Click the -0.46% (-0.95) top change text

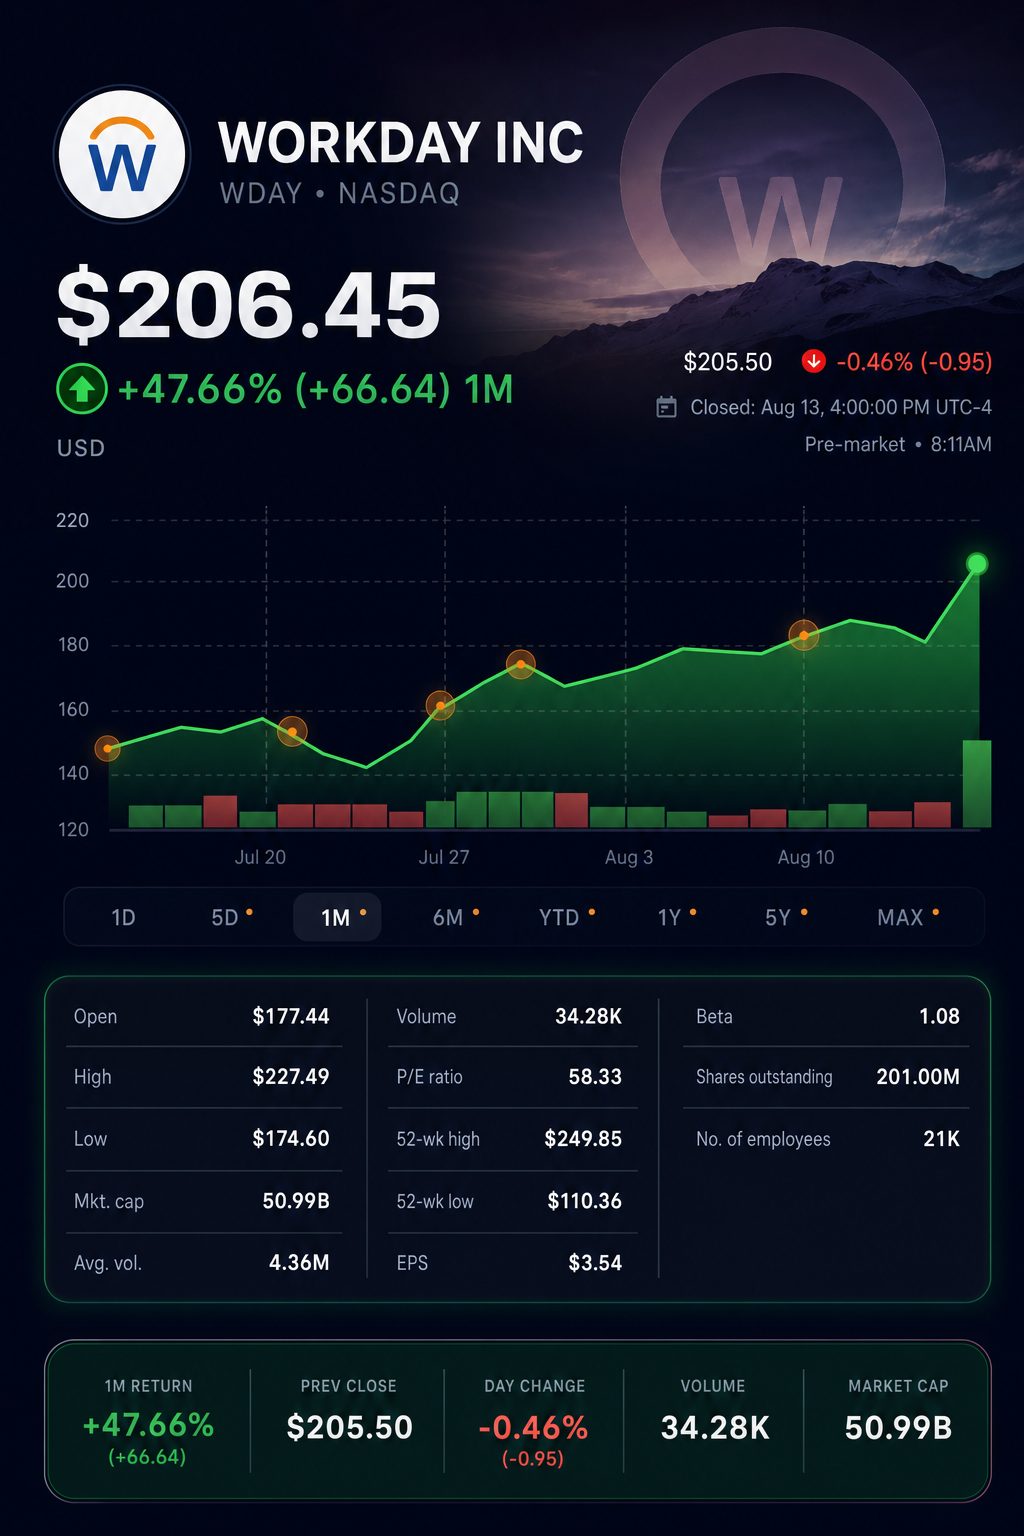pos(914,362)
